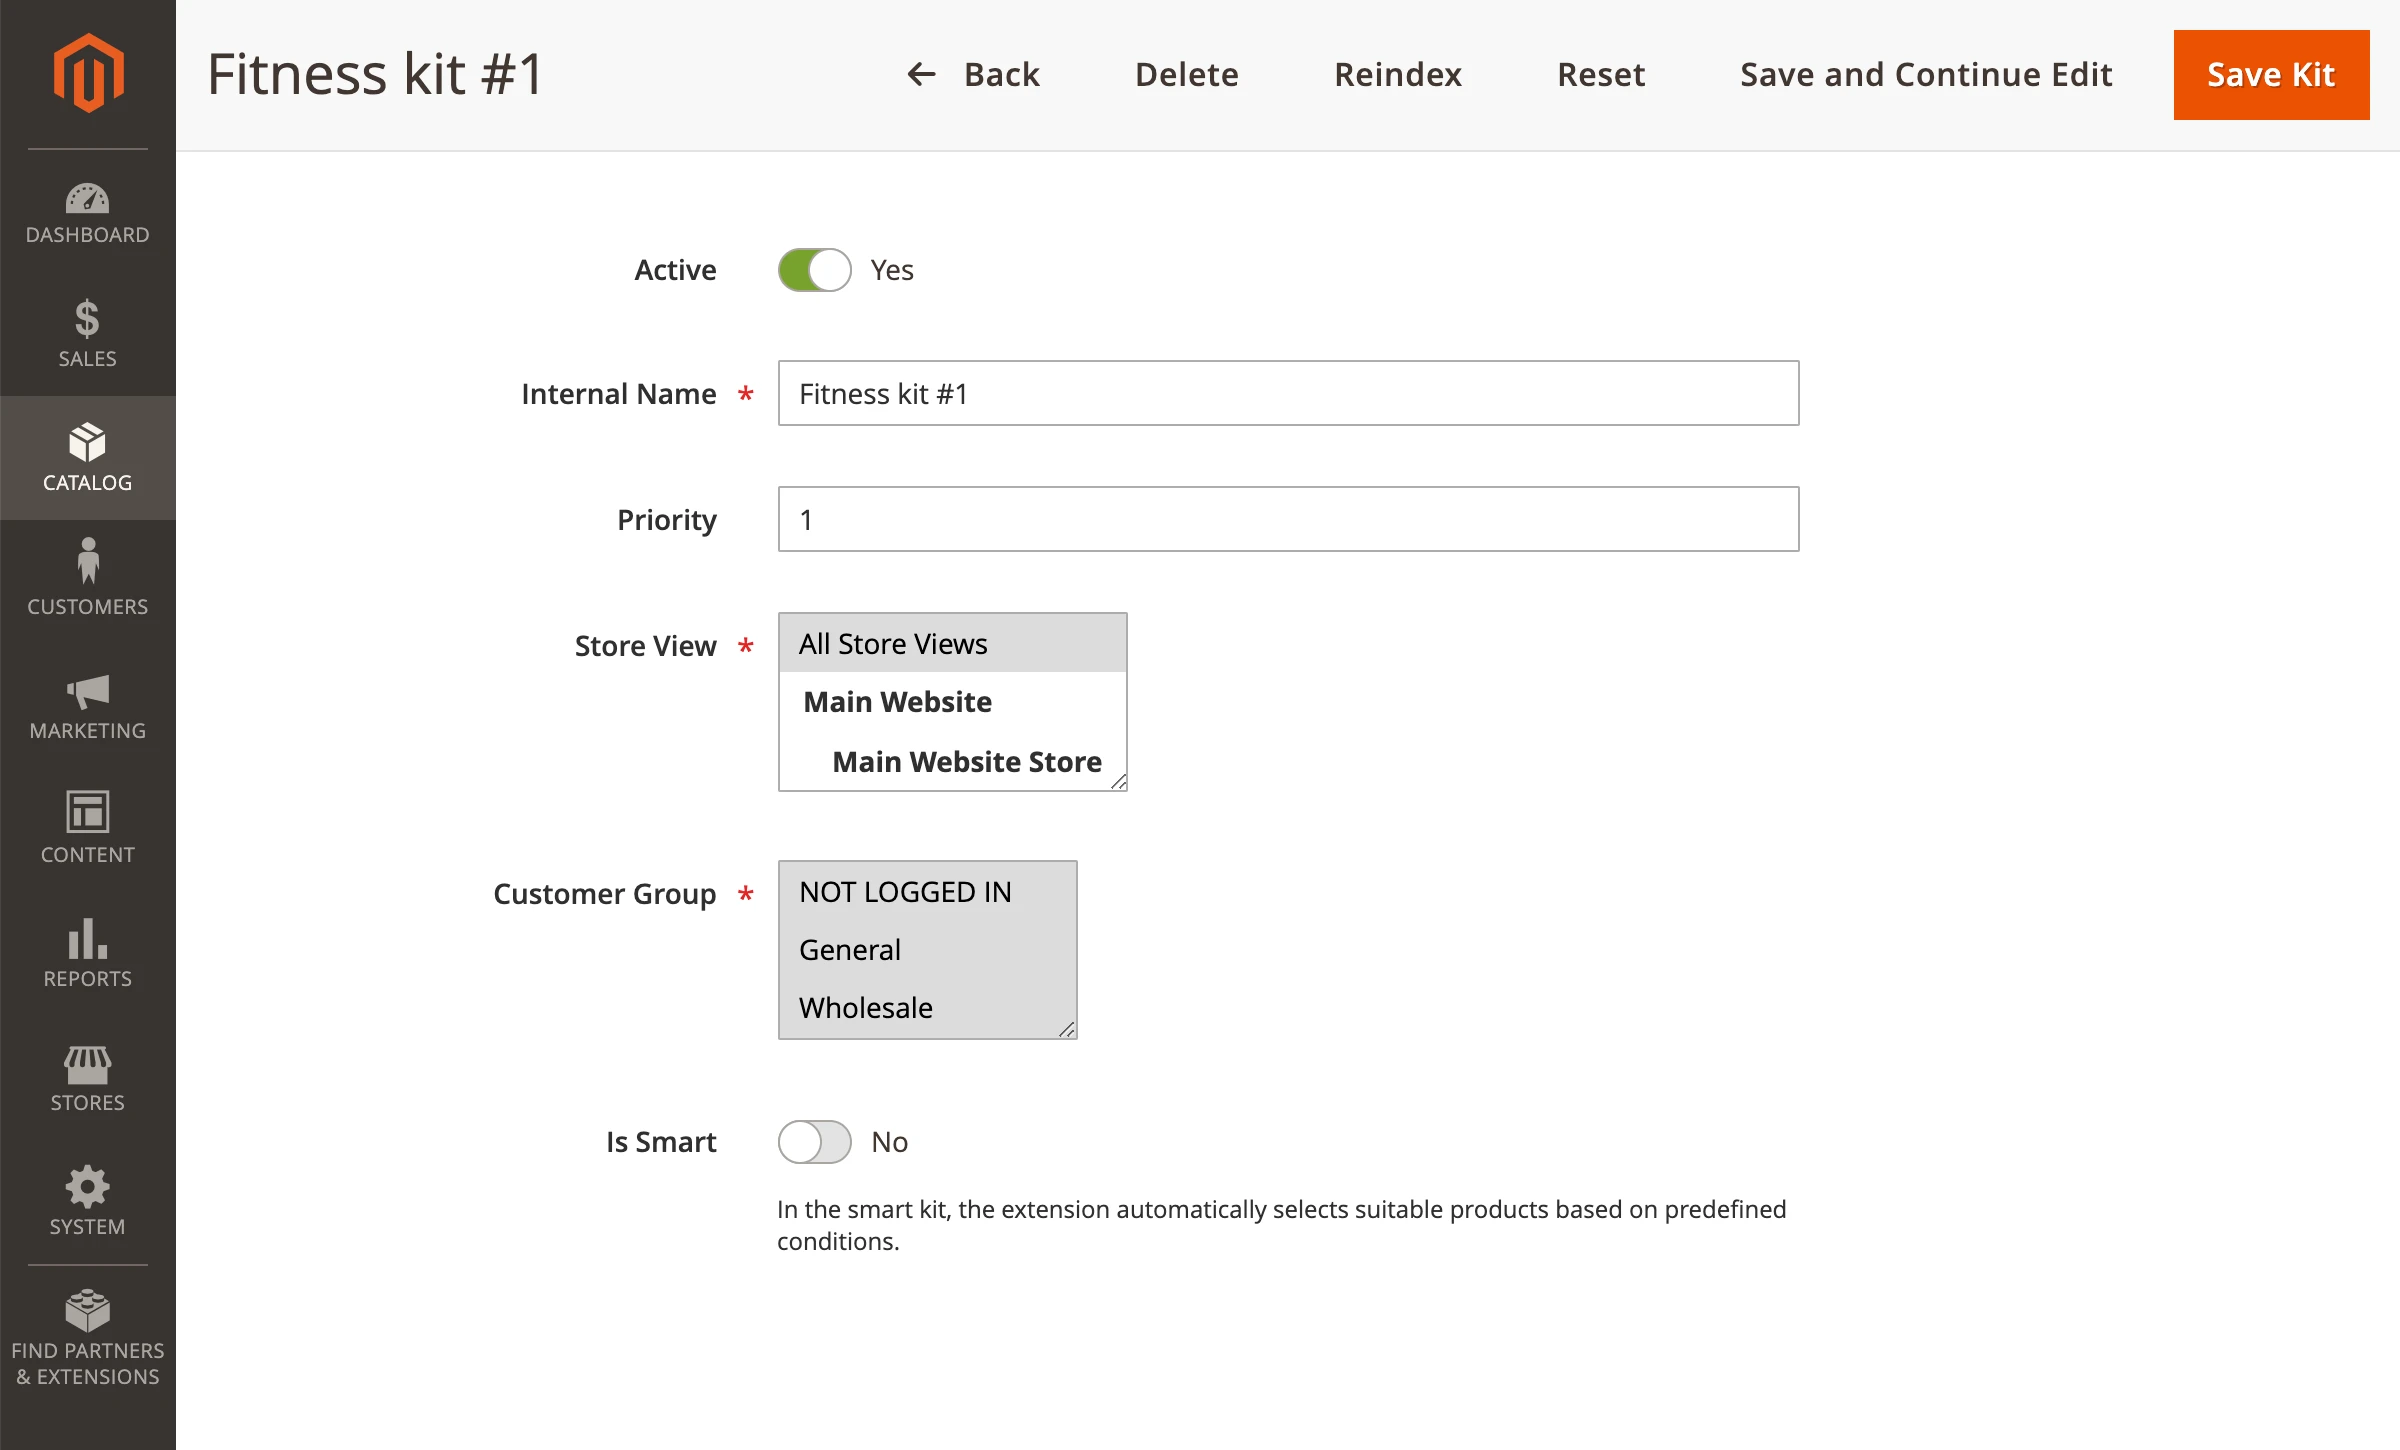
Task: Select NOT LOGGED IN group option
Action: [905, 892]
